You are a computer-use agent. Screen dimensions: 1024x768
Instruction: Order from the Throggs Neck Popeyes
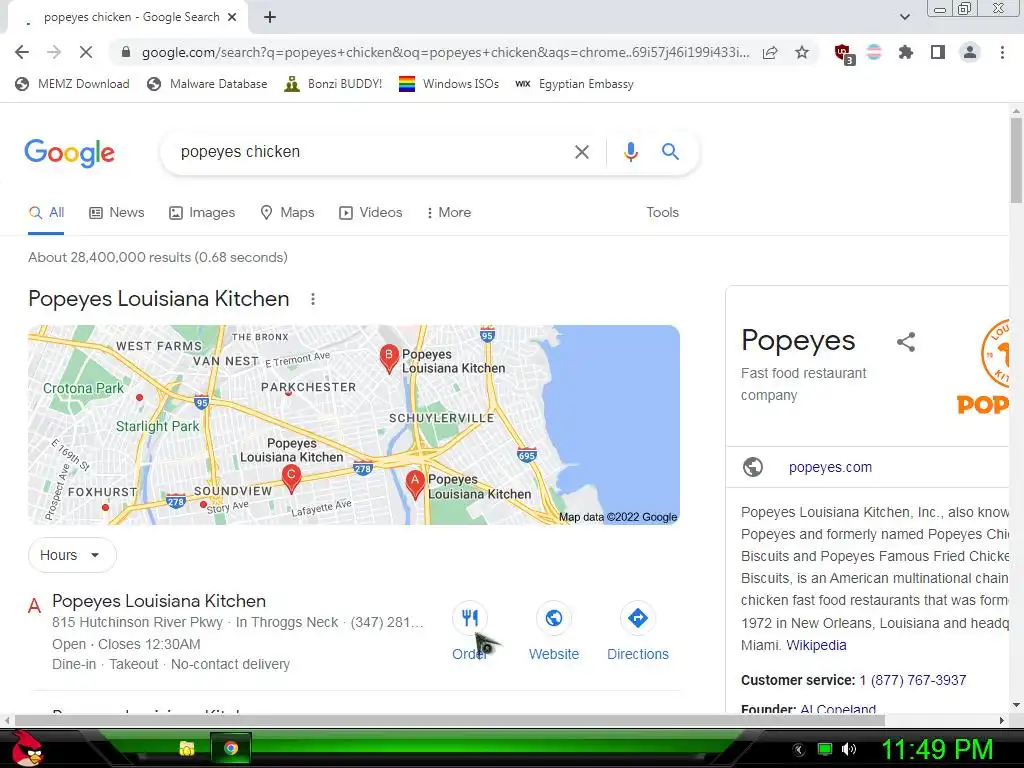[x=470, y=631]
